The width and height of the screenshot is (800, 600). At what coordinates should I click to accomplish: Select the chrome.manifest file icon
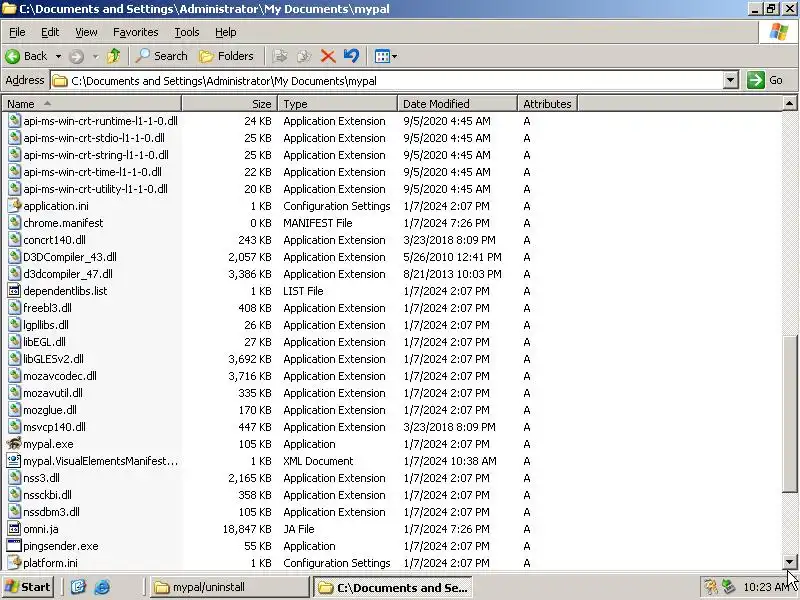coord(14,223)
